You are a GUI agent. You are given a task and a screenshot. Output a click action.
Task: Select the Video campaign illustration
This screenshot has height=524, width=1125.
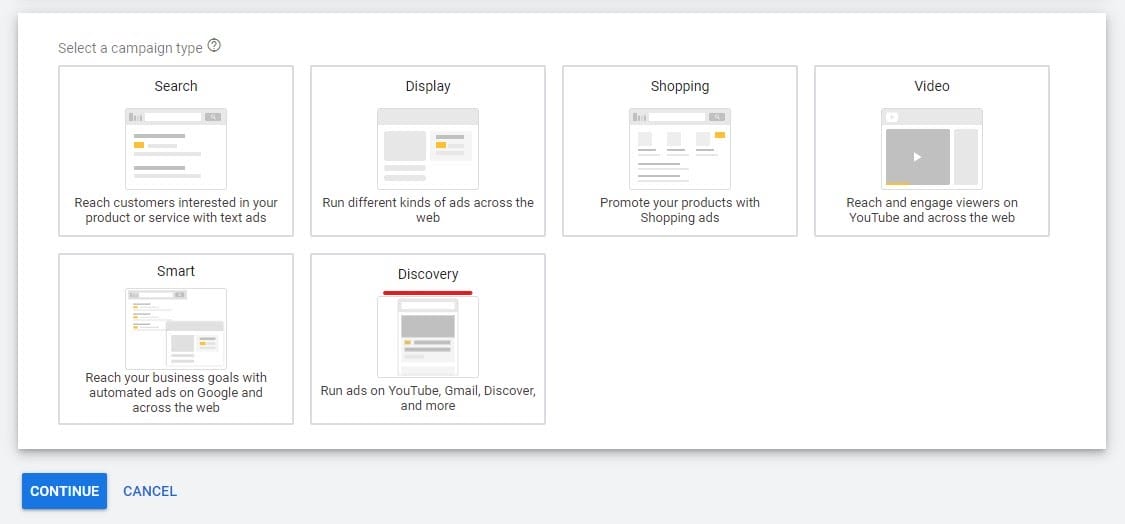pyautogui.click(x=931, y=149)
